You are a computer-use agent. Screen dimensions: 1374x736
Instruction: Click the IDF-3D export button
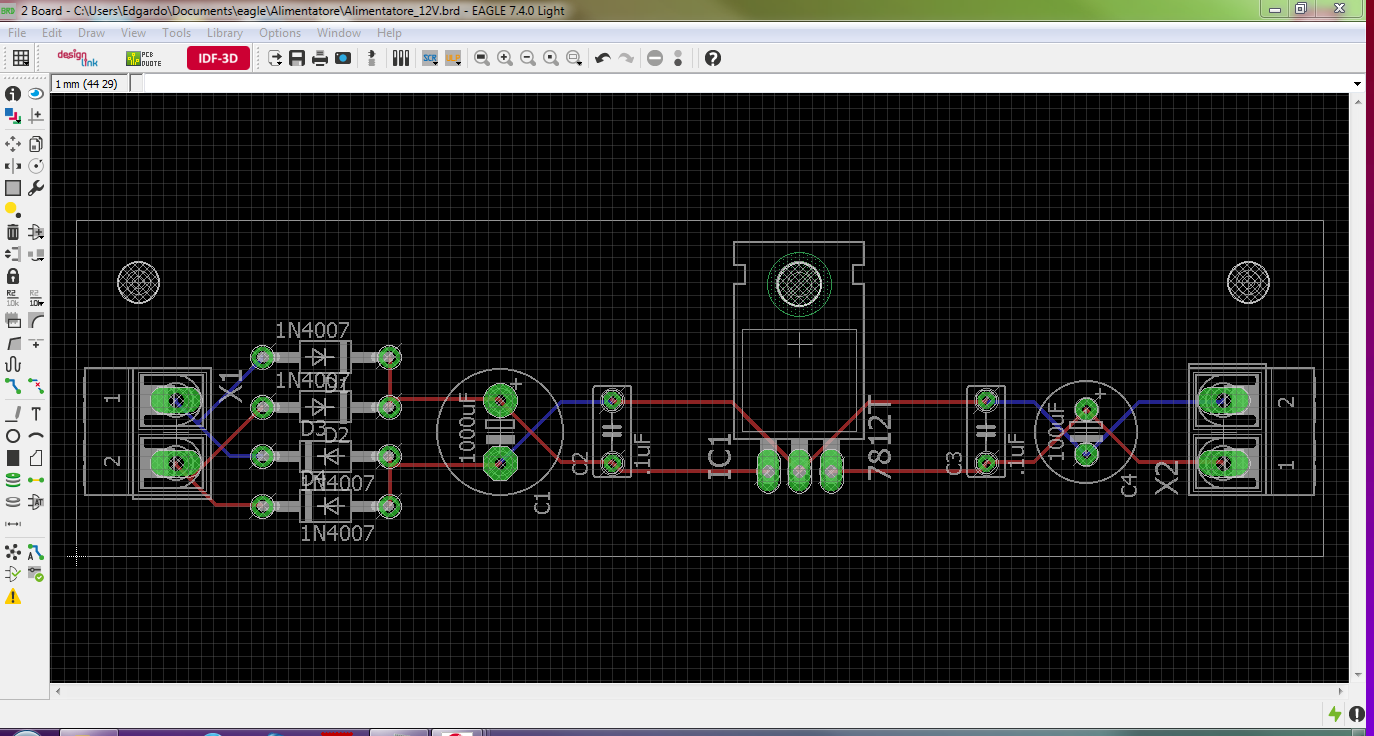pos(218,58)
